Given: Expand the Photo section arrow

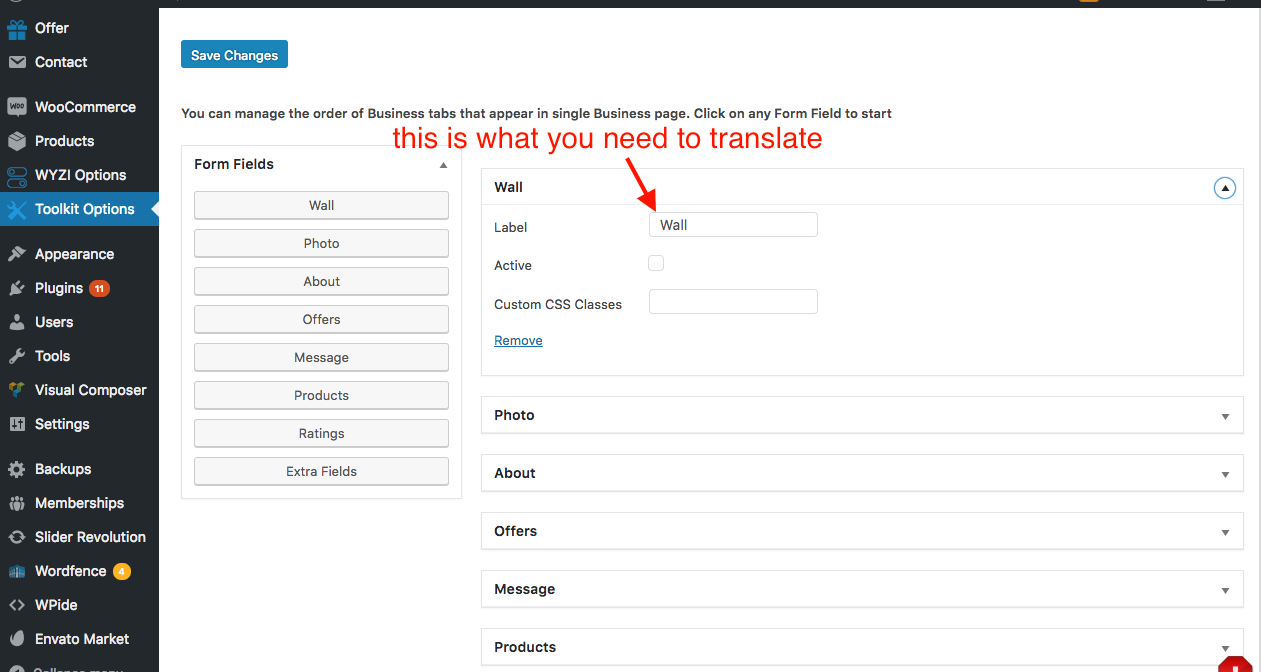Looking at the screenshot, I should pos(1226,416).
